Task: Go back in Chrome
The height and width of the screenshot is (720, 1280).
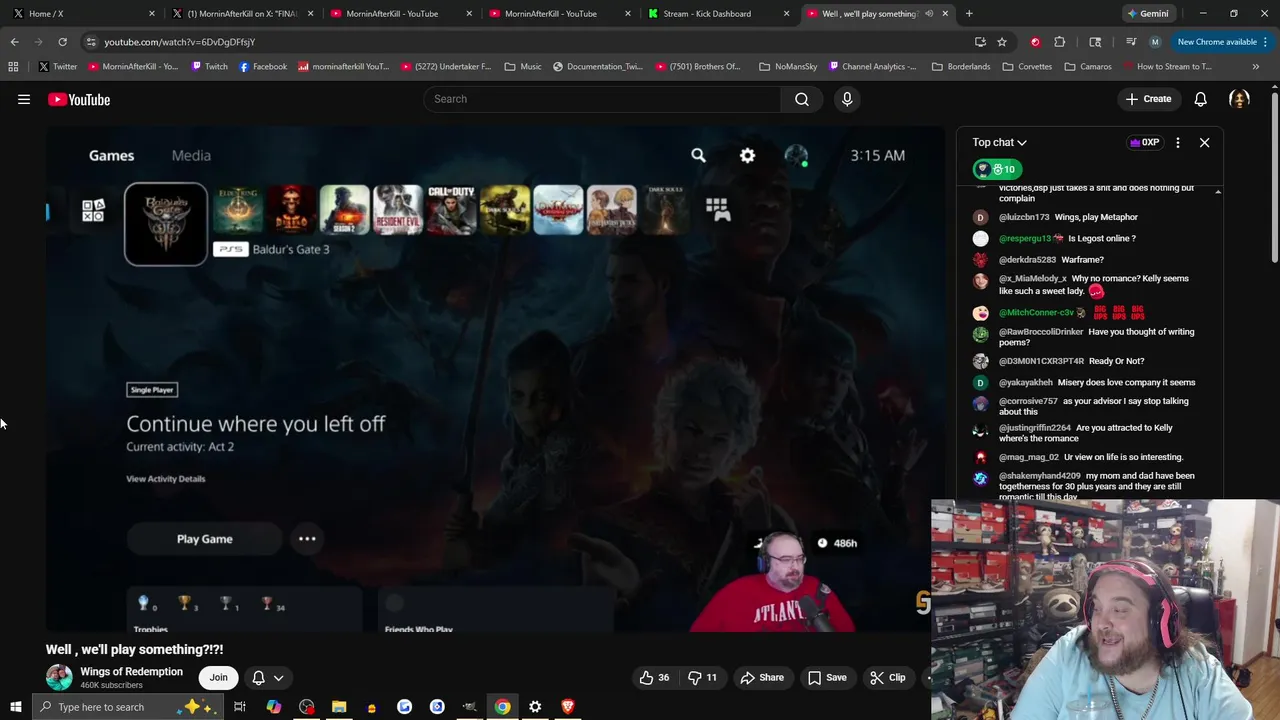Action: pyautogui.click(x=14, y=42)
